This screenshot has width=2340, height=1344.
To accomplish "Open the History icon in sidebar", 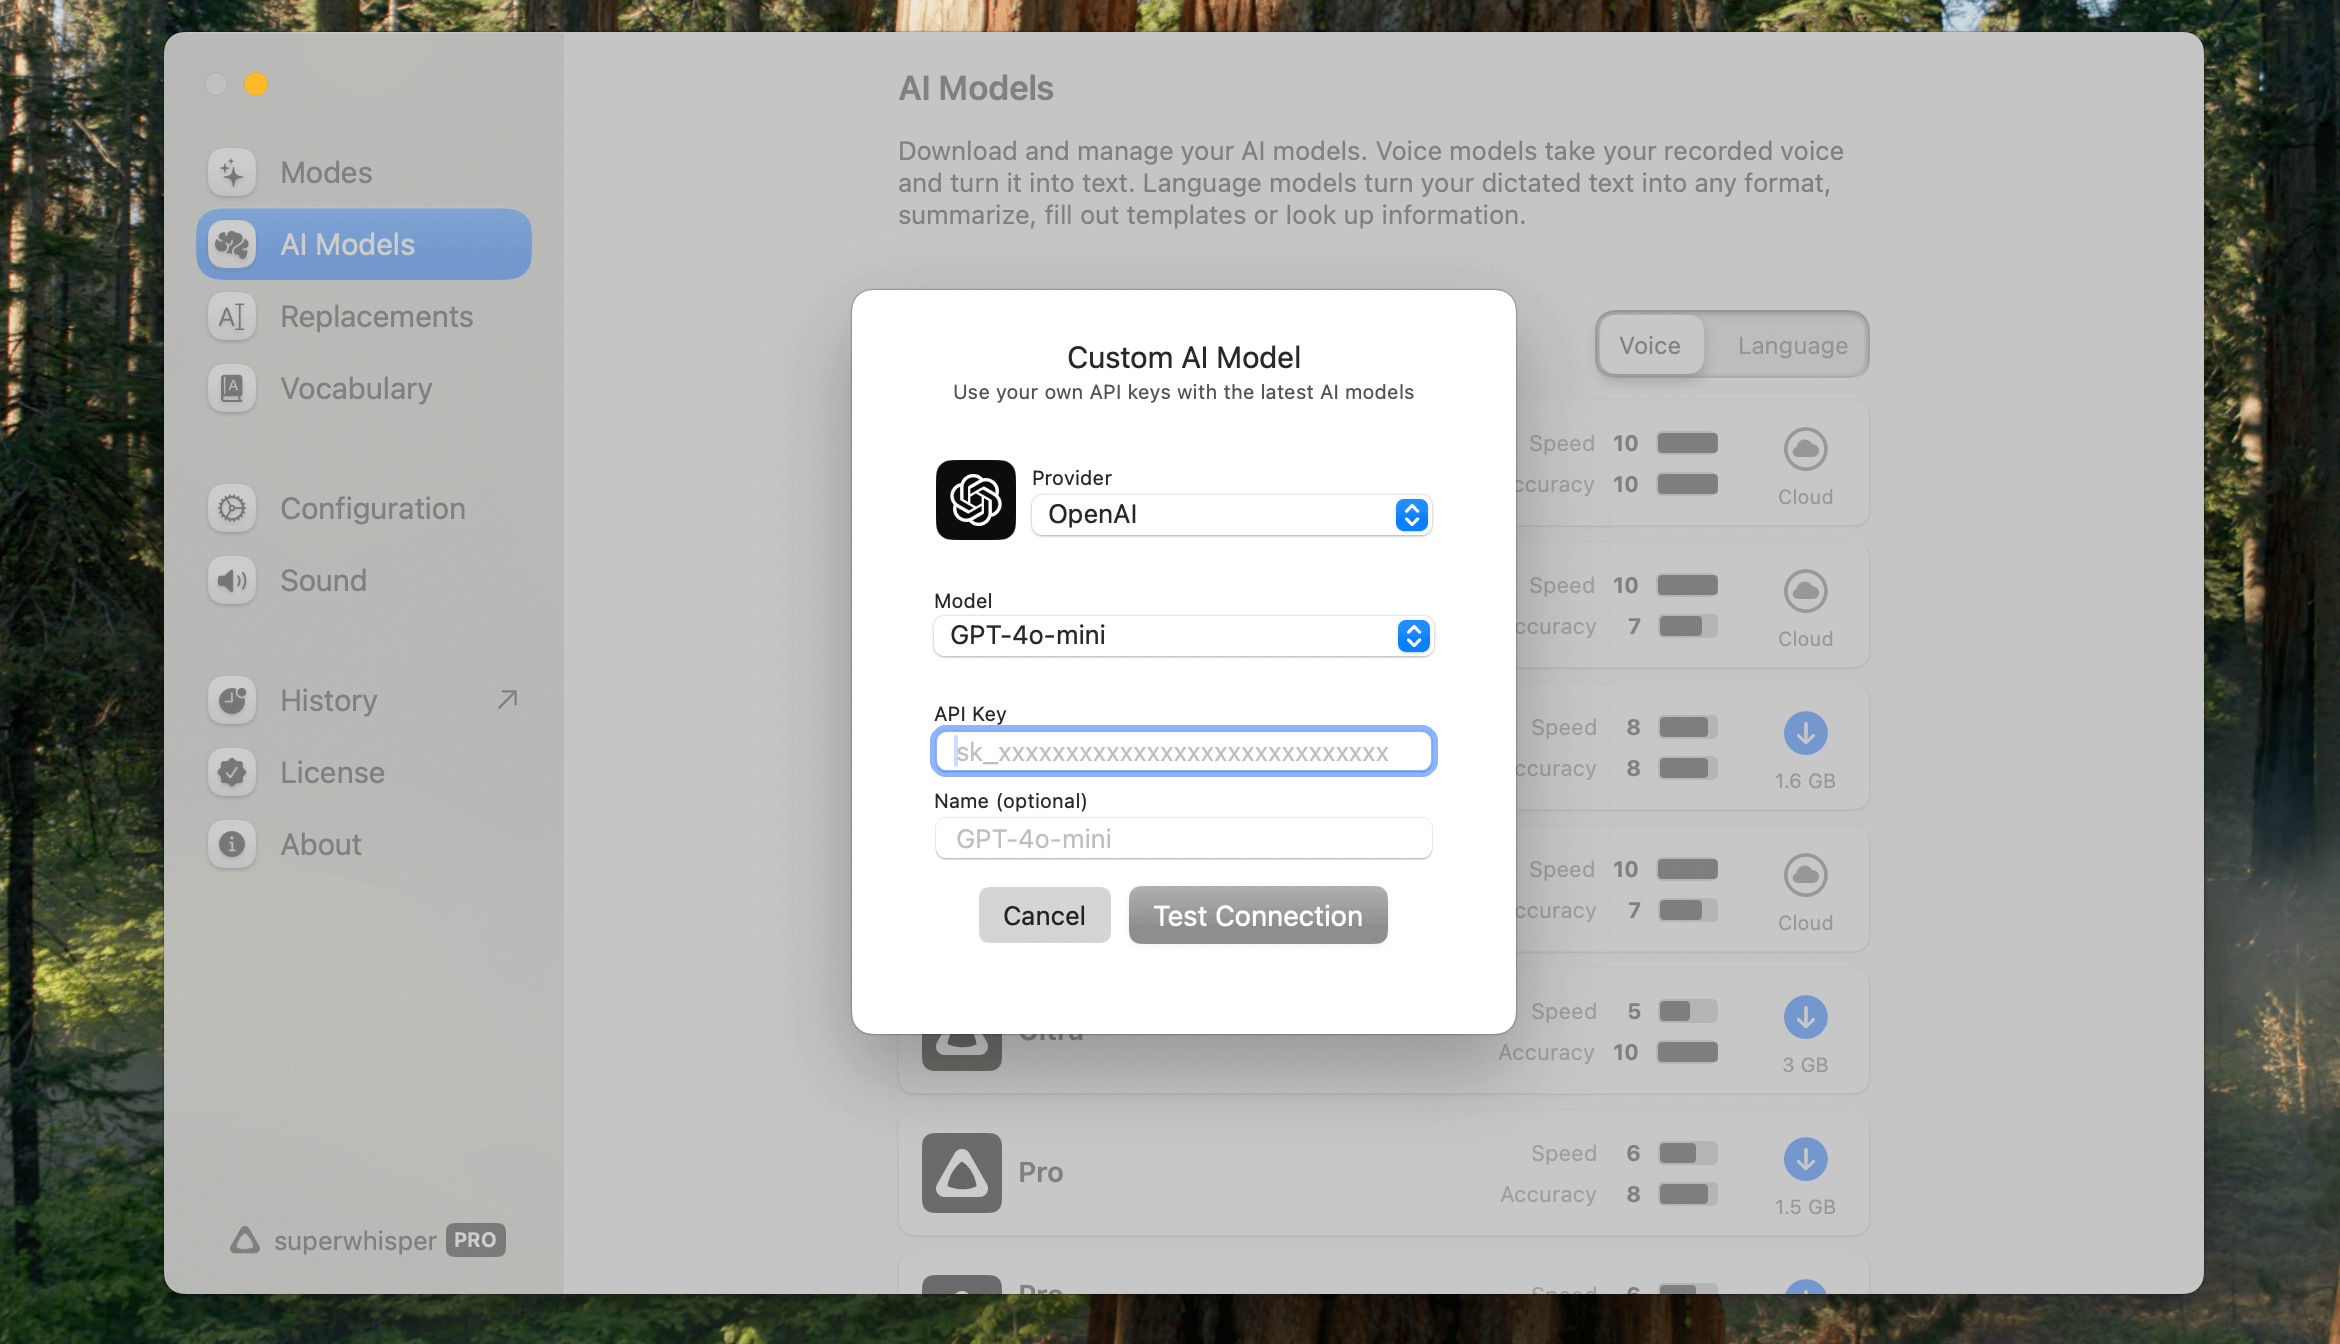I will 232,701.
